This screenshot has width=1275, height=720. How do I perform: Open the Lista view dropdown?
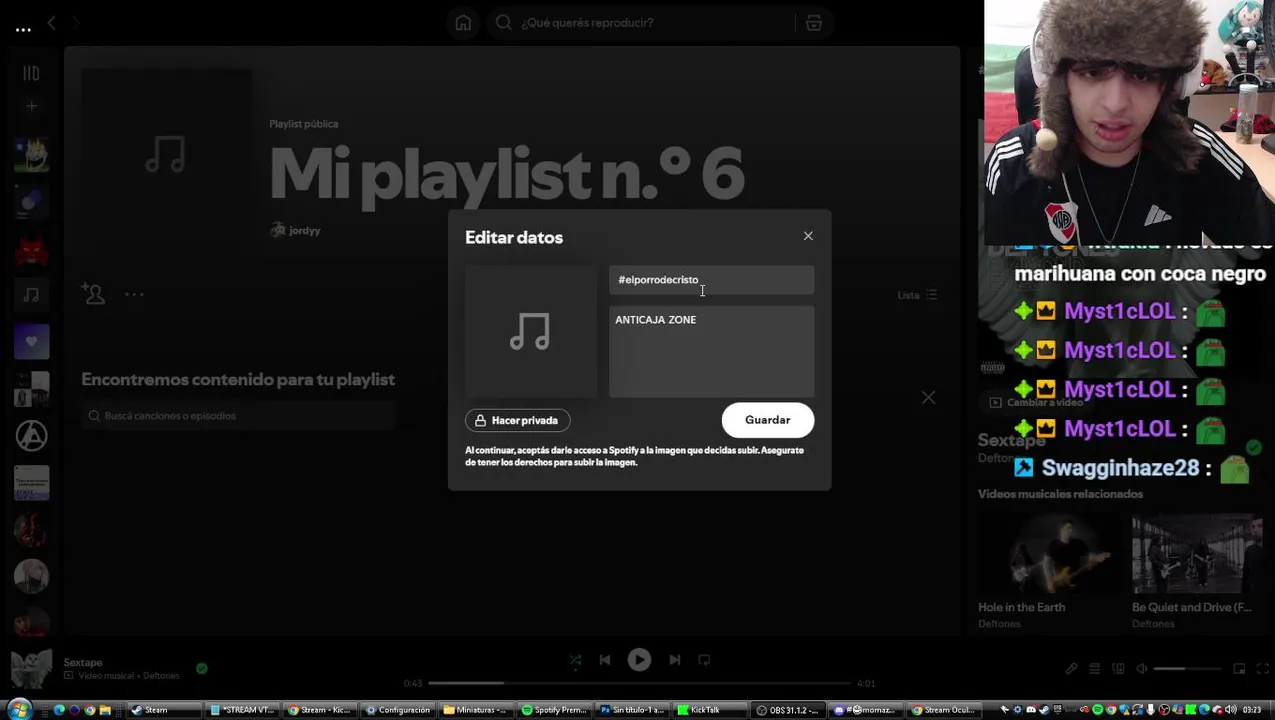tap(917, 295)
